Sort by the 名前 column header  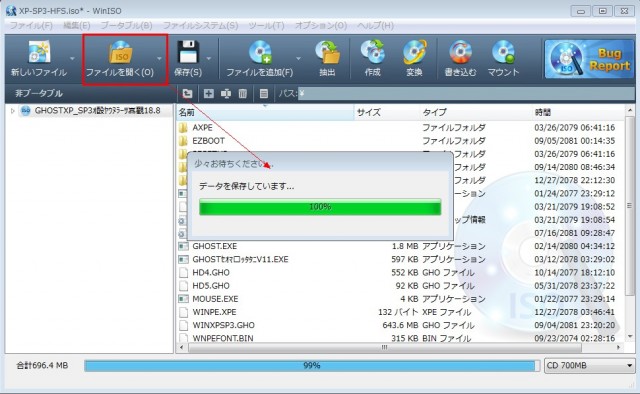pos(265,112)
